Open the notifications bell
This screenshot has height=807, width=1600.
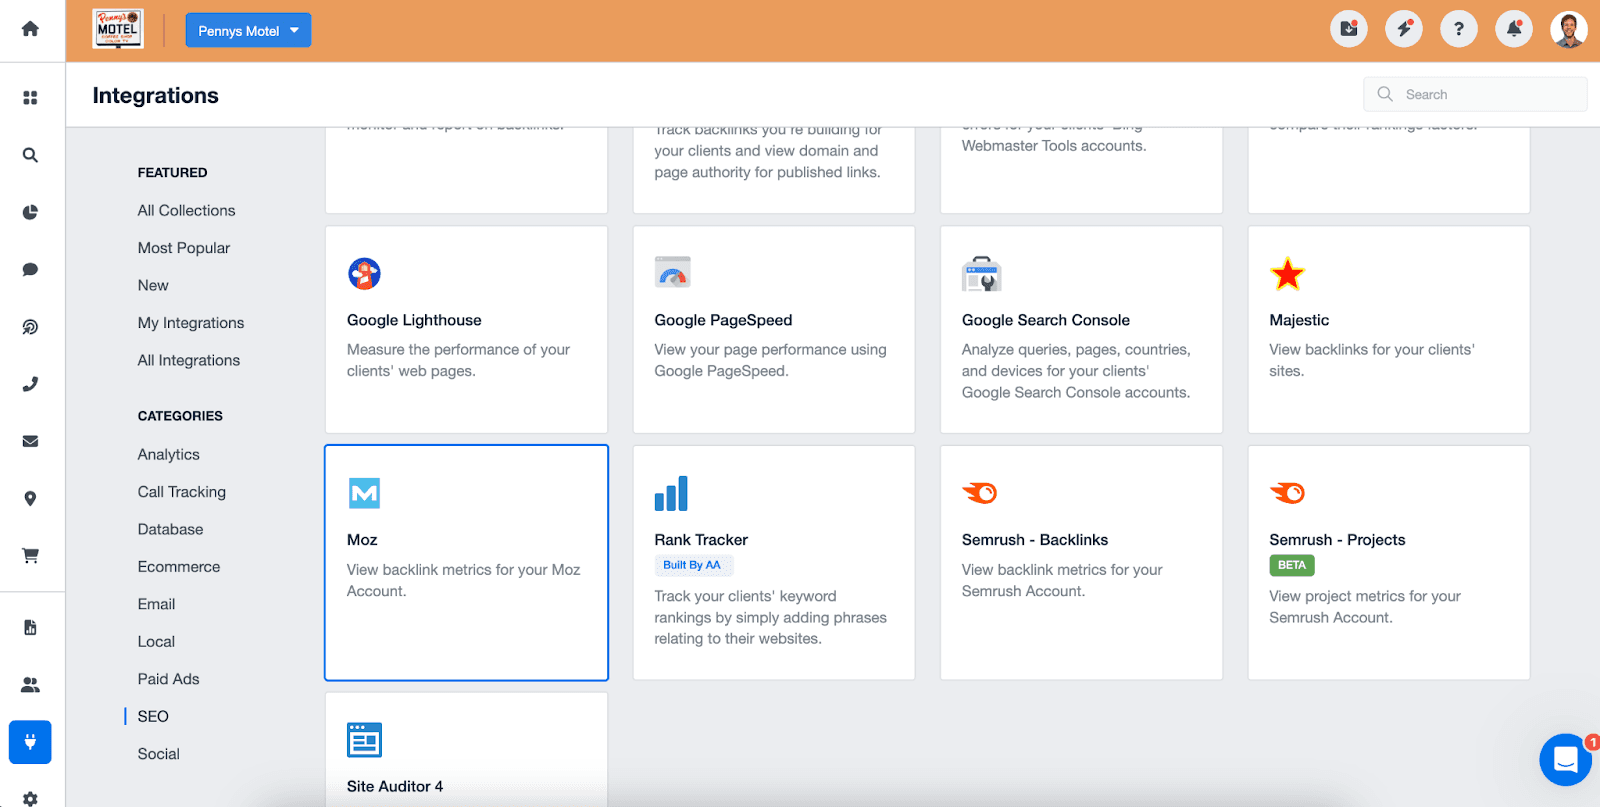point(1513,29)
